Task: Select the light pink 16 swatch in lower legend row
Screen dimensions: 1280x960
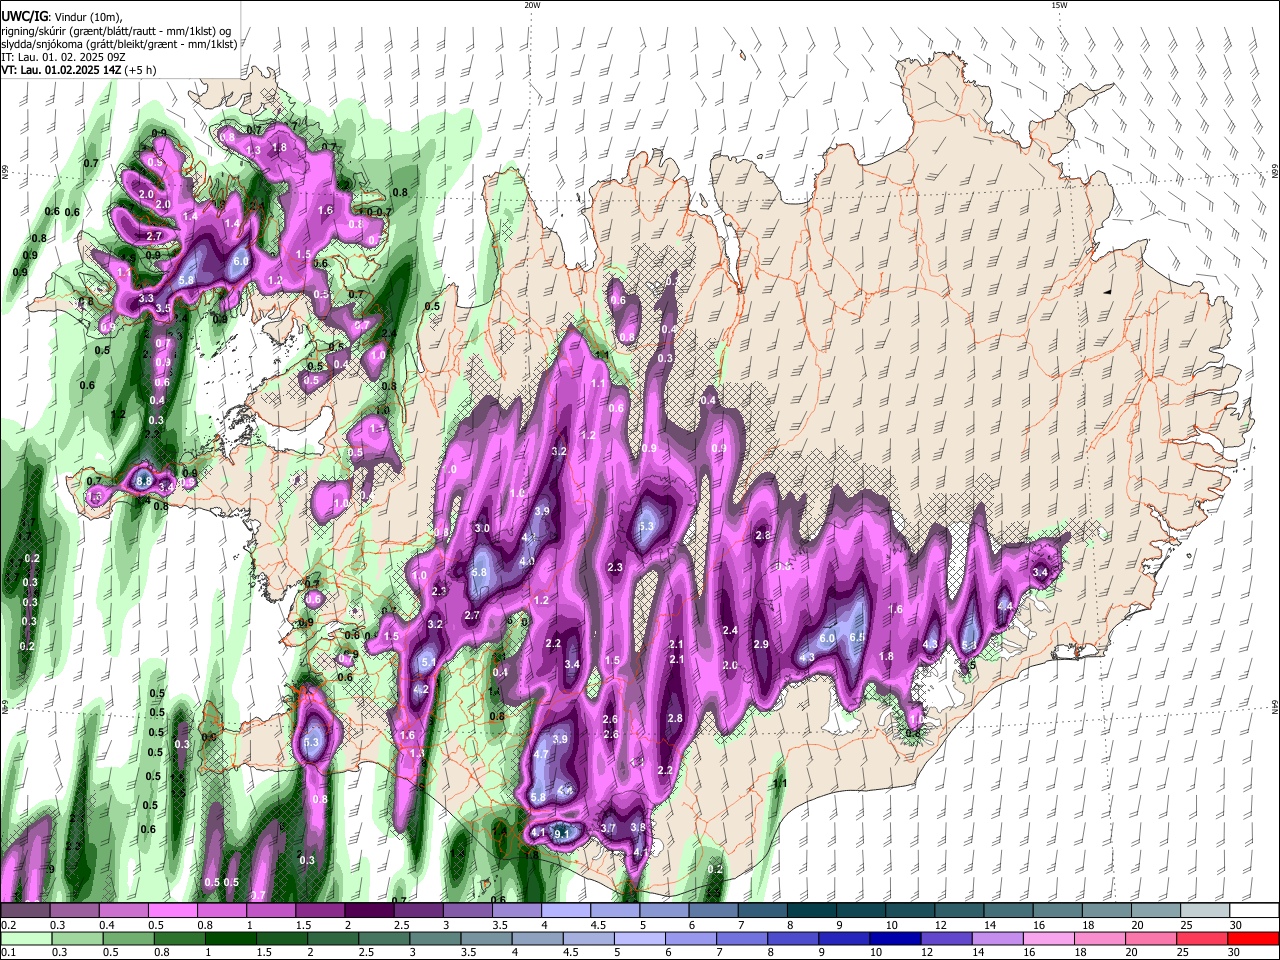Action: pos(1050,938)
